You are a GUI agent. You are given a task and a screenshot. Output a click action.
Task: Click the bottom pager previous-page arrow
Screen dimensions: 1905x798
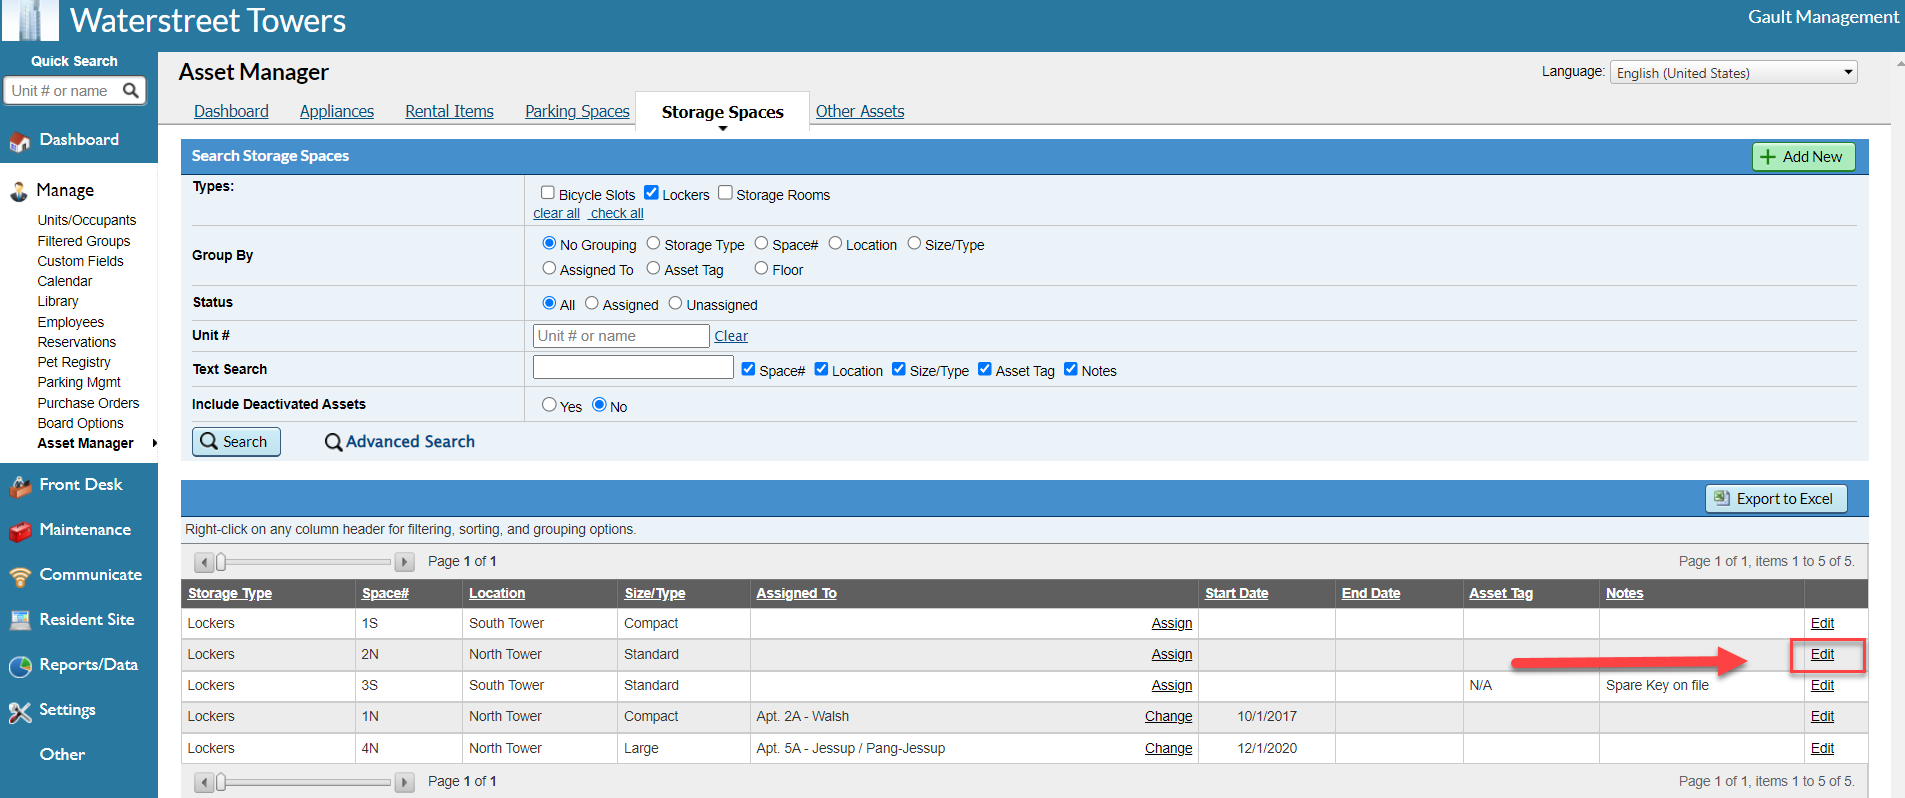point(204,782)
